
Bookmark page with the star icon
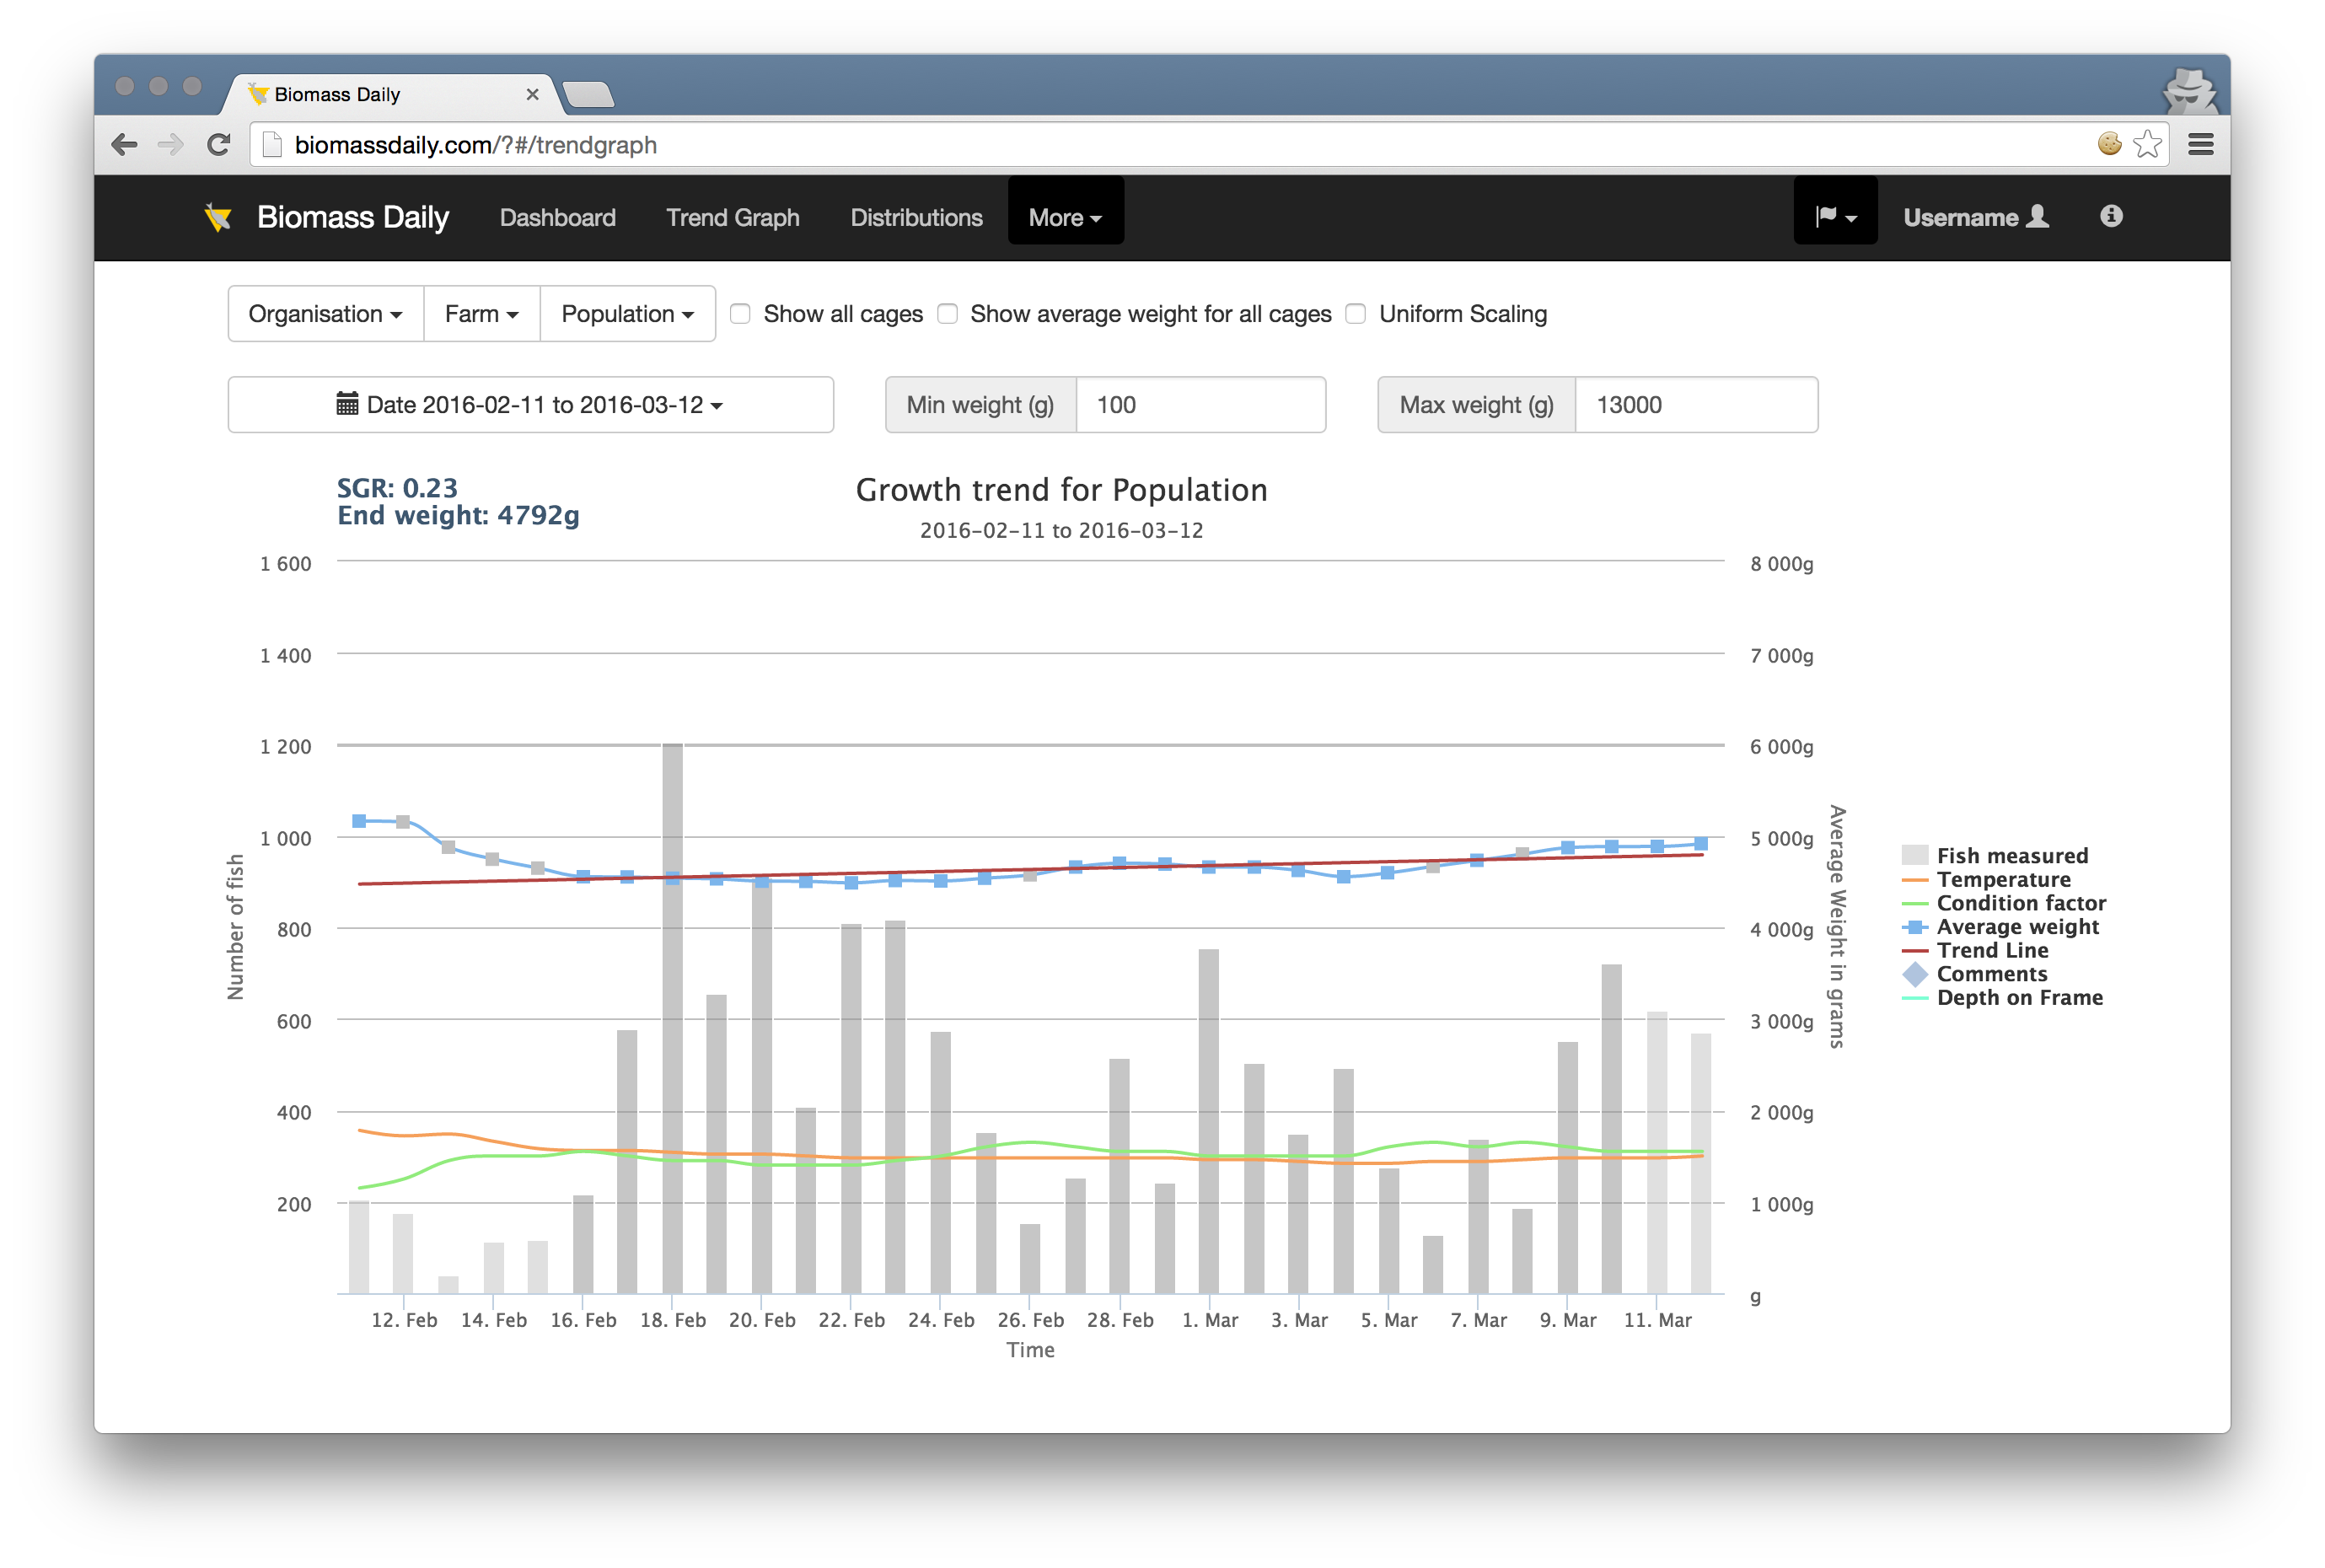click(x=2147, y=145)
